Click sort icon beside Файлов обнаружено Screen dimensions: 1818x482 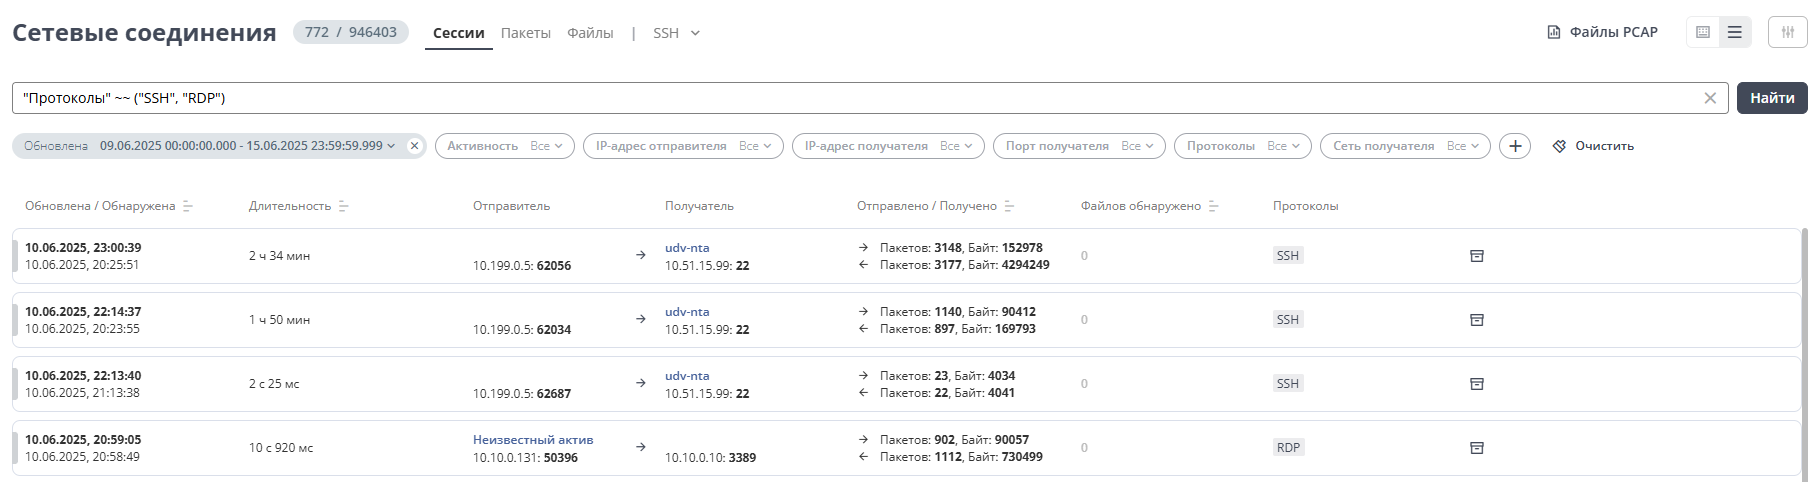coord(1214,206)
